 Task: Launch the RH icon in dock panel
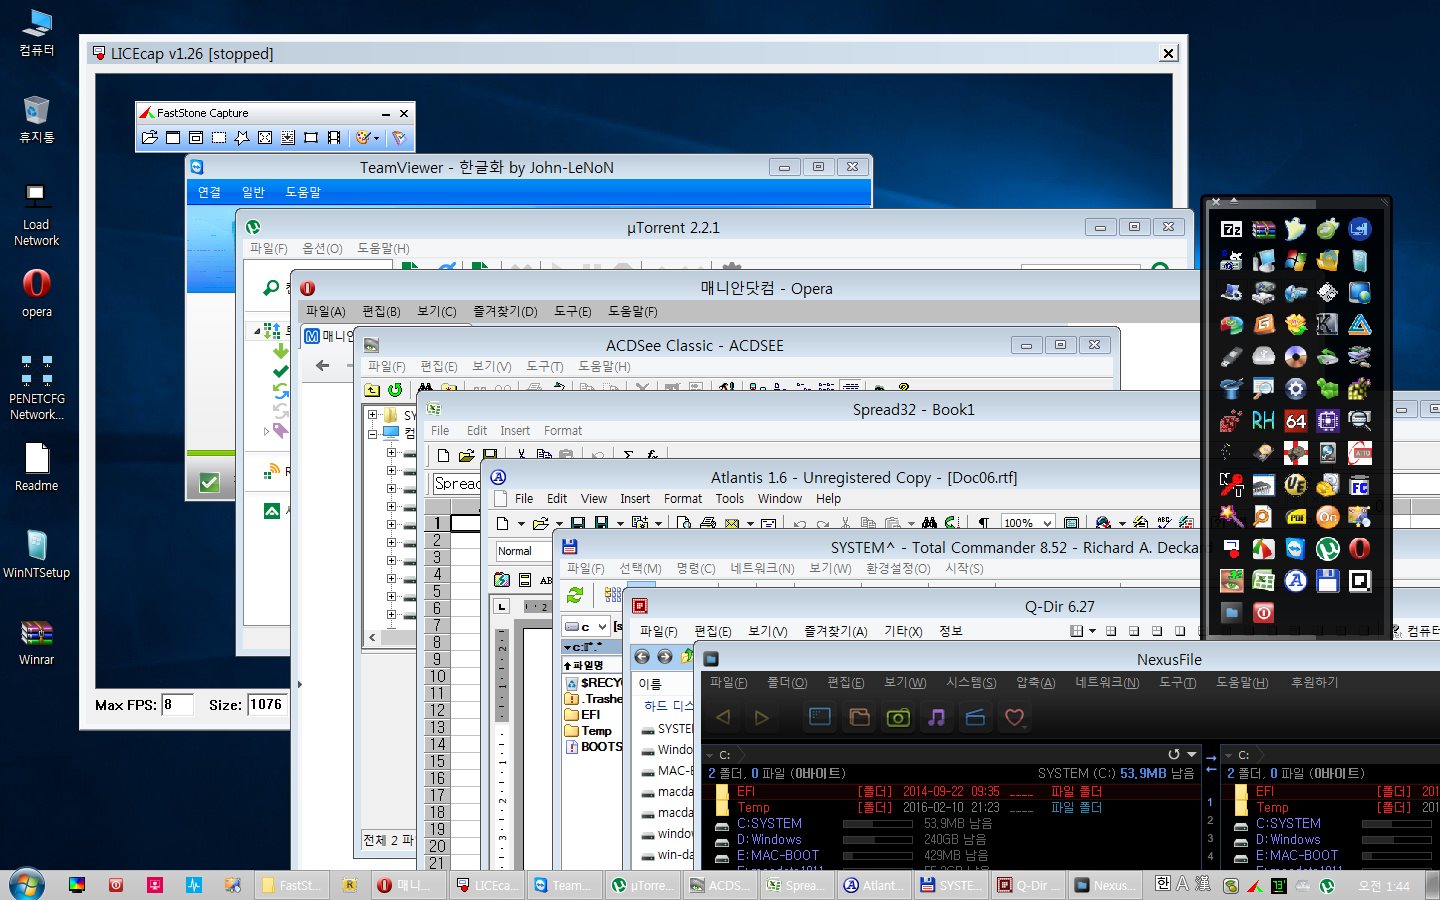[1263, 421]
